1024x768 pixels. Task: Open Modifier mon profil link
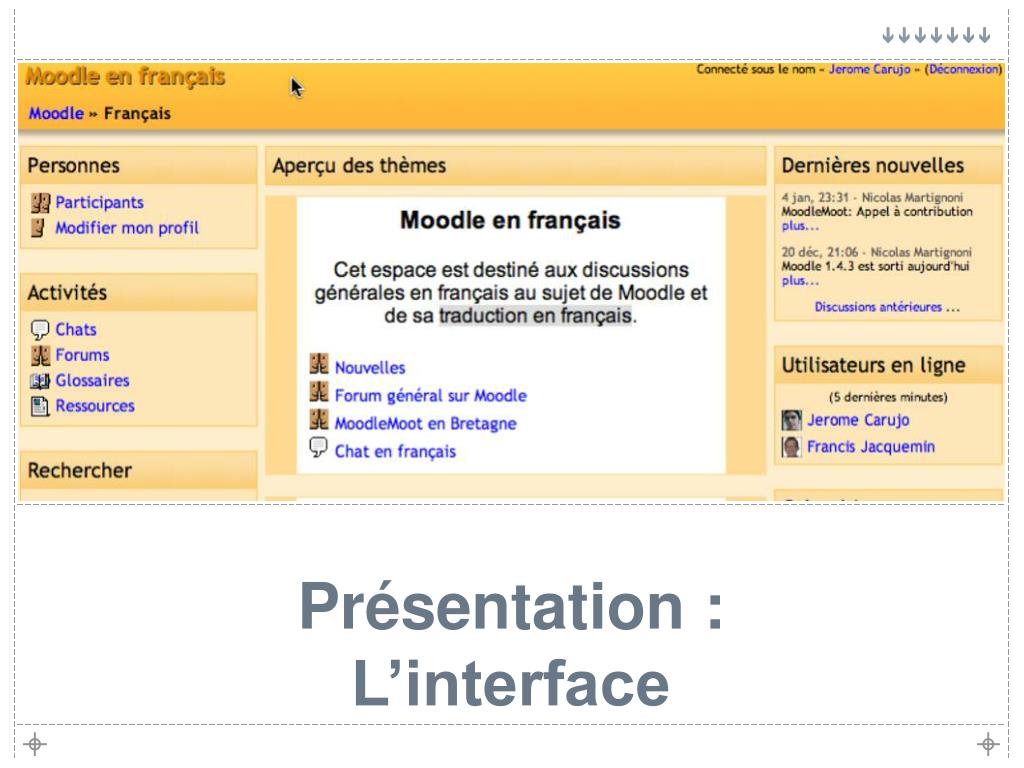pyautogui.click(x=127, y=228)
